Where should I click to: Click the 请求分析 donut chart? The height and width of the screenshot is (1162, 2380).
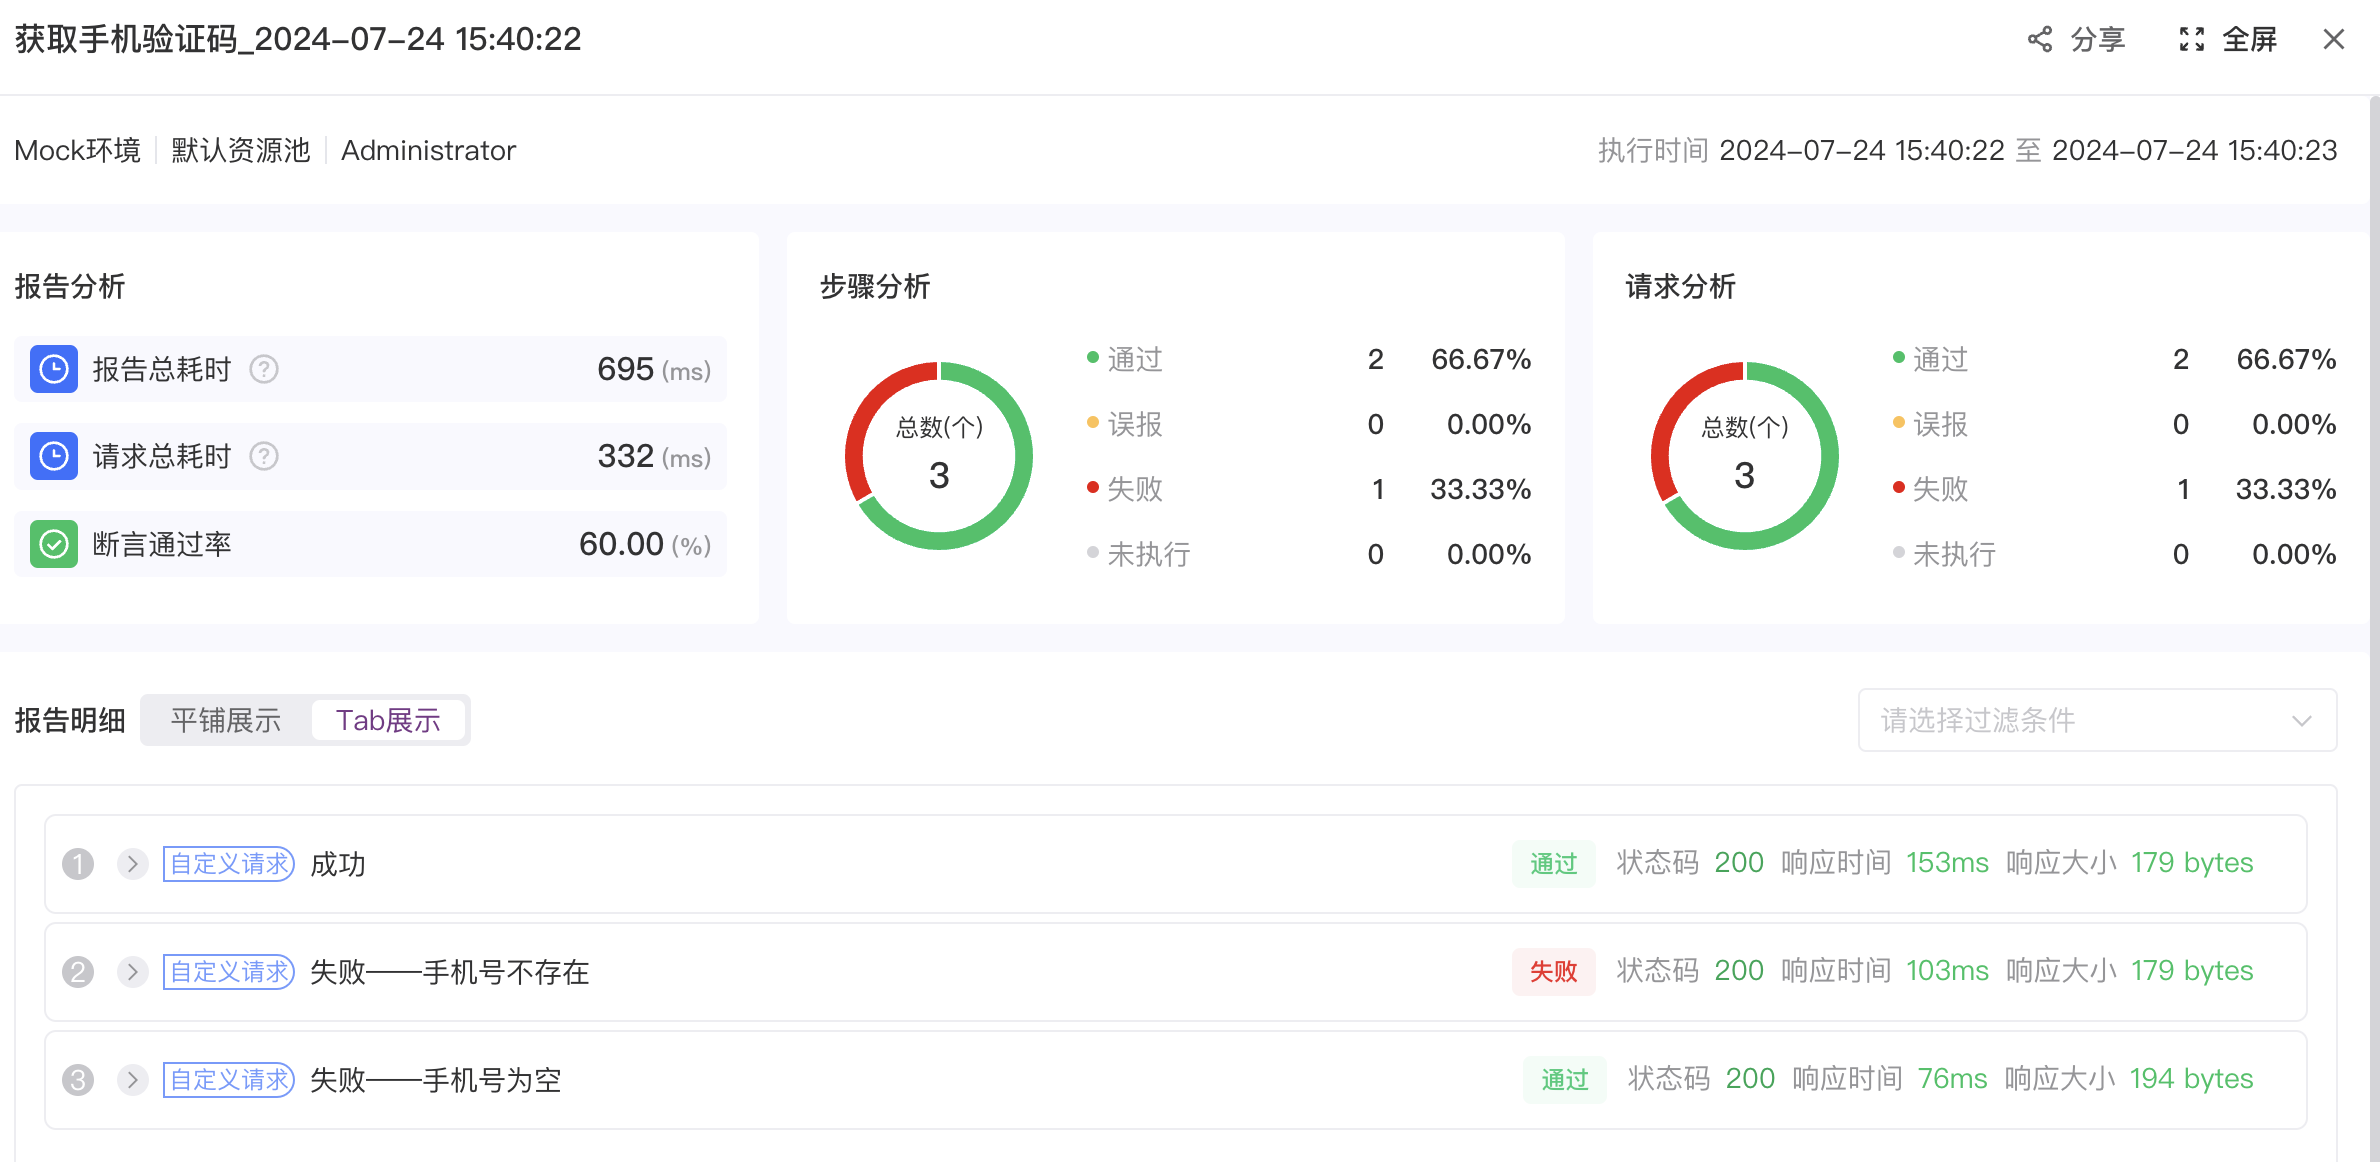click(x=1744, y=456)
